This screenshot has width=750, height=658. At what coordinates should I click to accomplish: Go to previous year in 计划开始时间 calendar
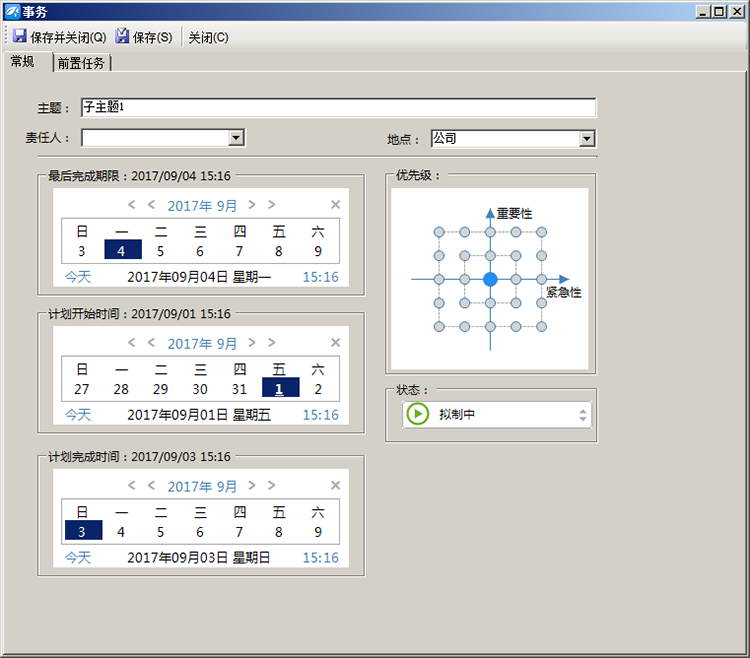(x=132, y=343)
